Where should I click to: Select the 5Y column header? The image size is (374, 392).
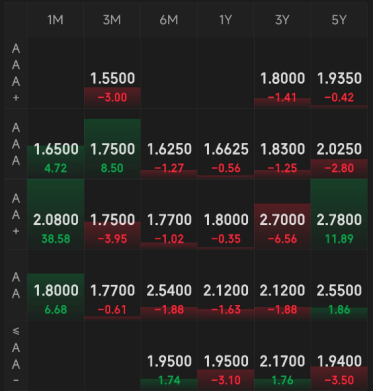tap(339, 20)
